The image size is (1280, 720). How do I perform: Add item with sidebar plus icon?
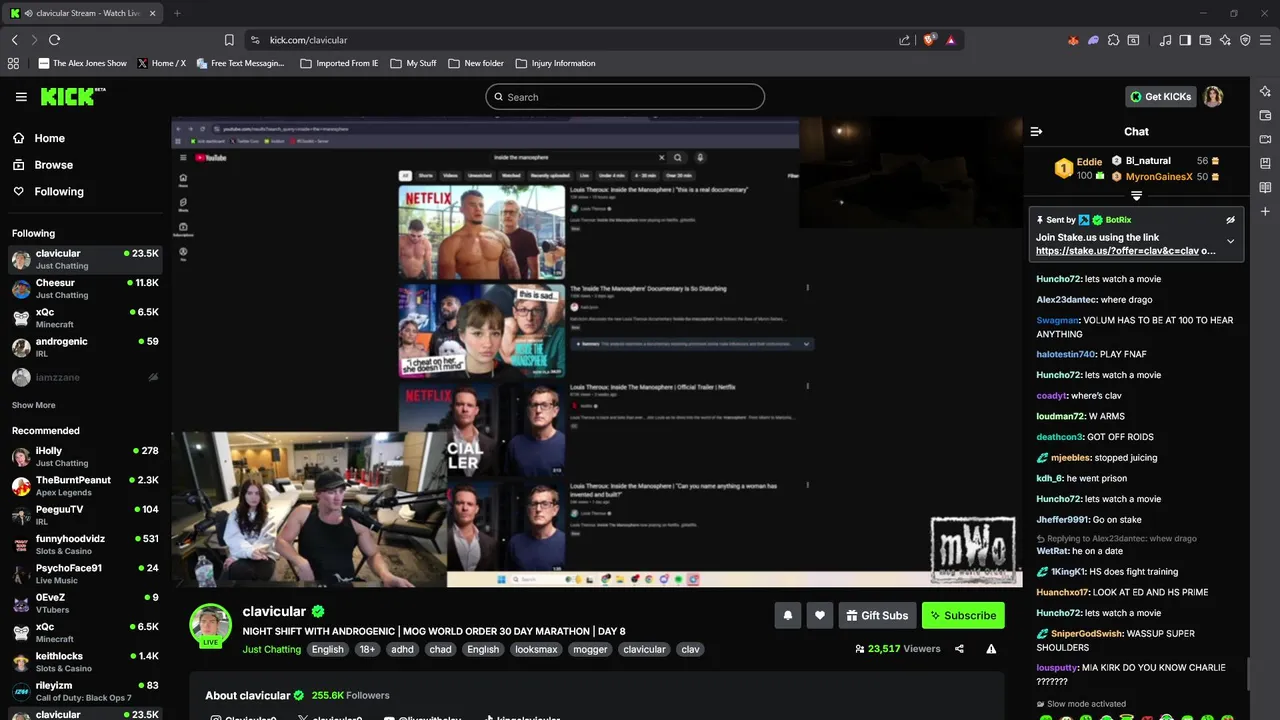1265,211
